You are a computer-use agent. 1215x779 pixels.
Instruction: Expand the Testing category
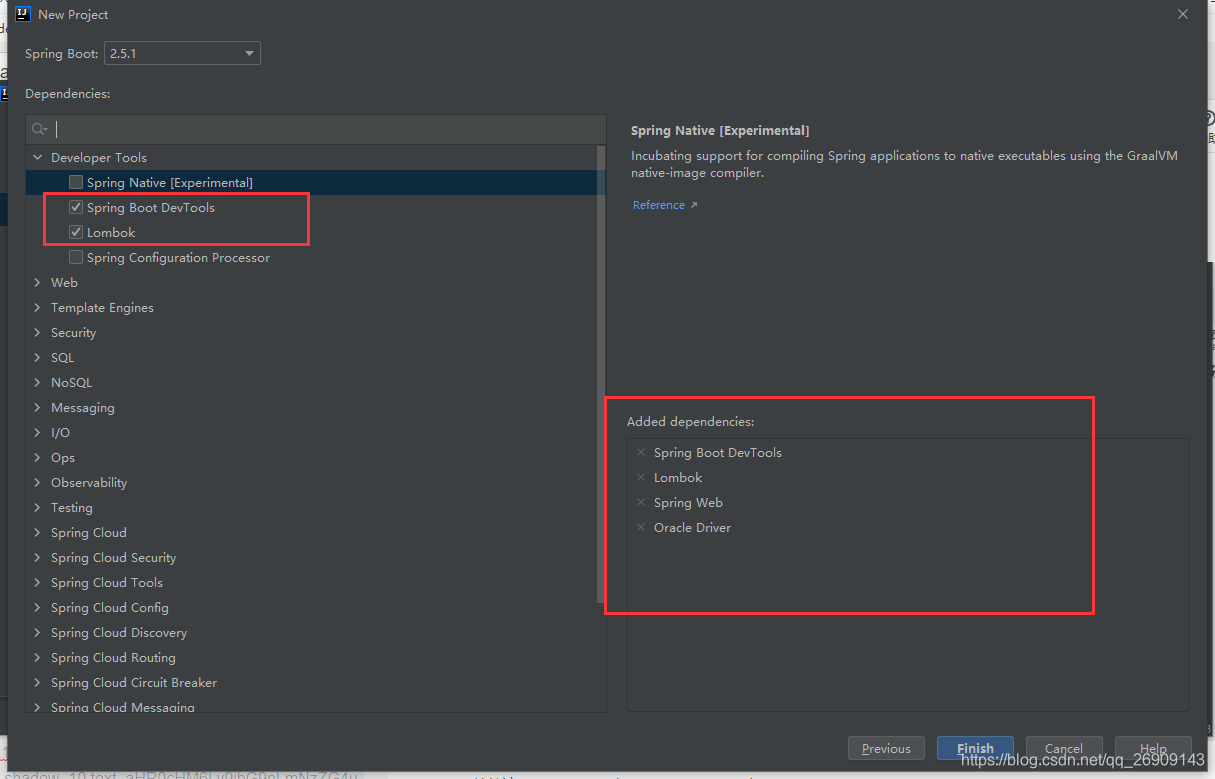pos(38,507)
